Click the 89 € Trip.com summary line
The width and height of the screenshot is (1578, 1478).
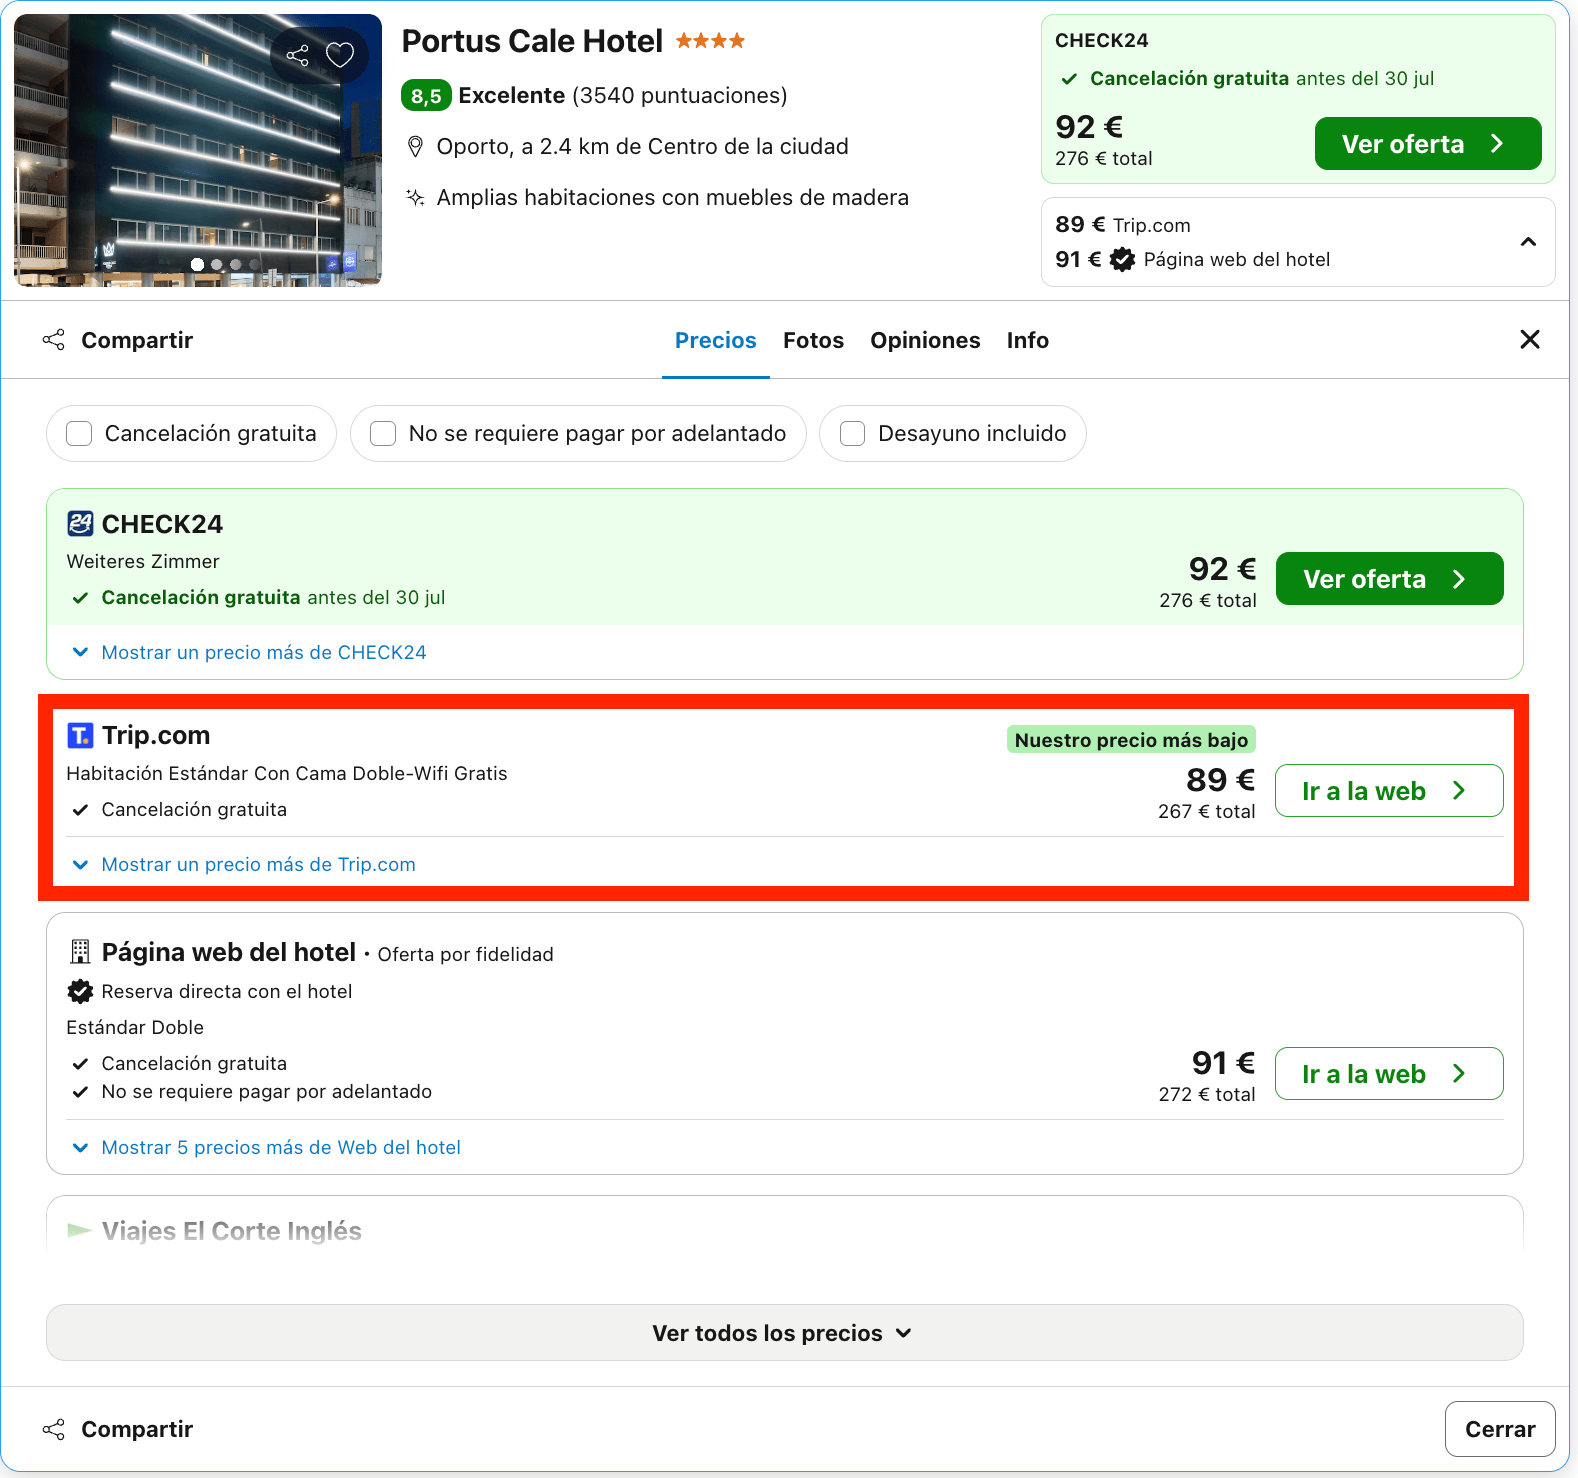(x=1123, y=225)
